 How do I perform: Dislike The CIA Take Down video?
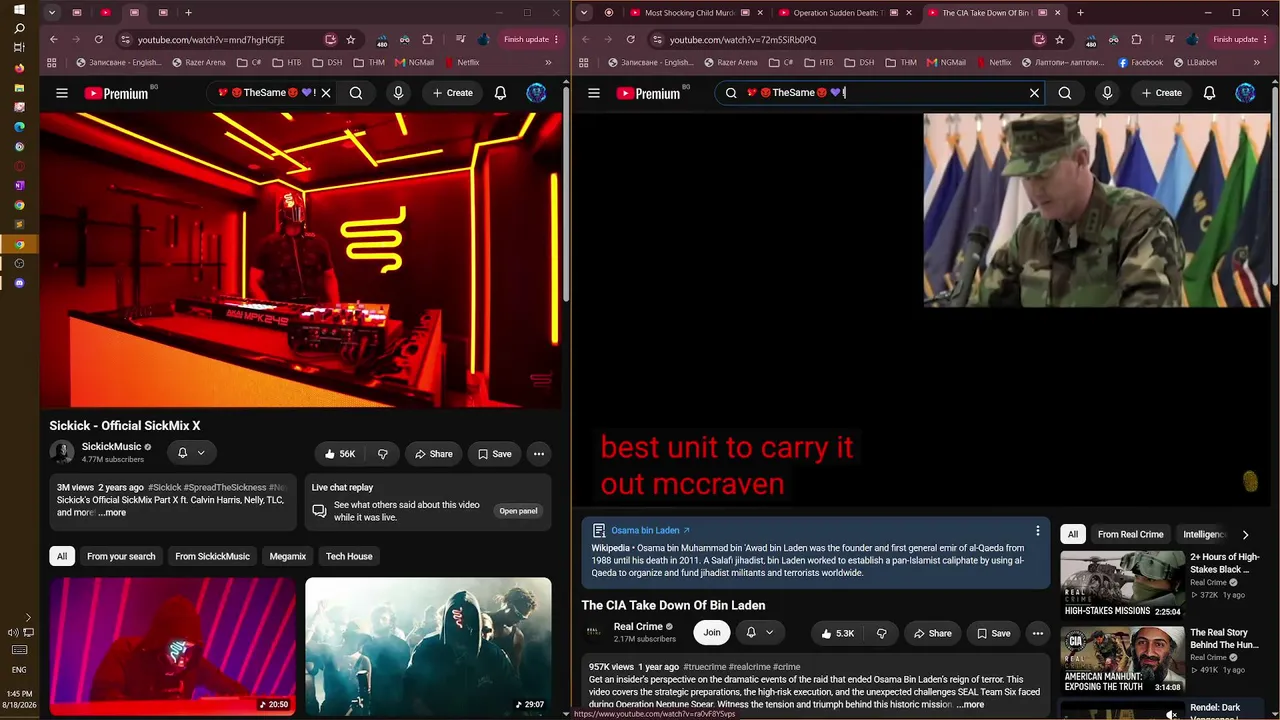point(881,633)
